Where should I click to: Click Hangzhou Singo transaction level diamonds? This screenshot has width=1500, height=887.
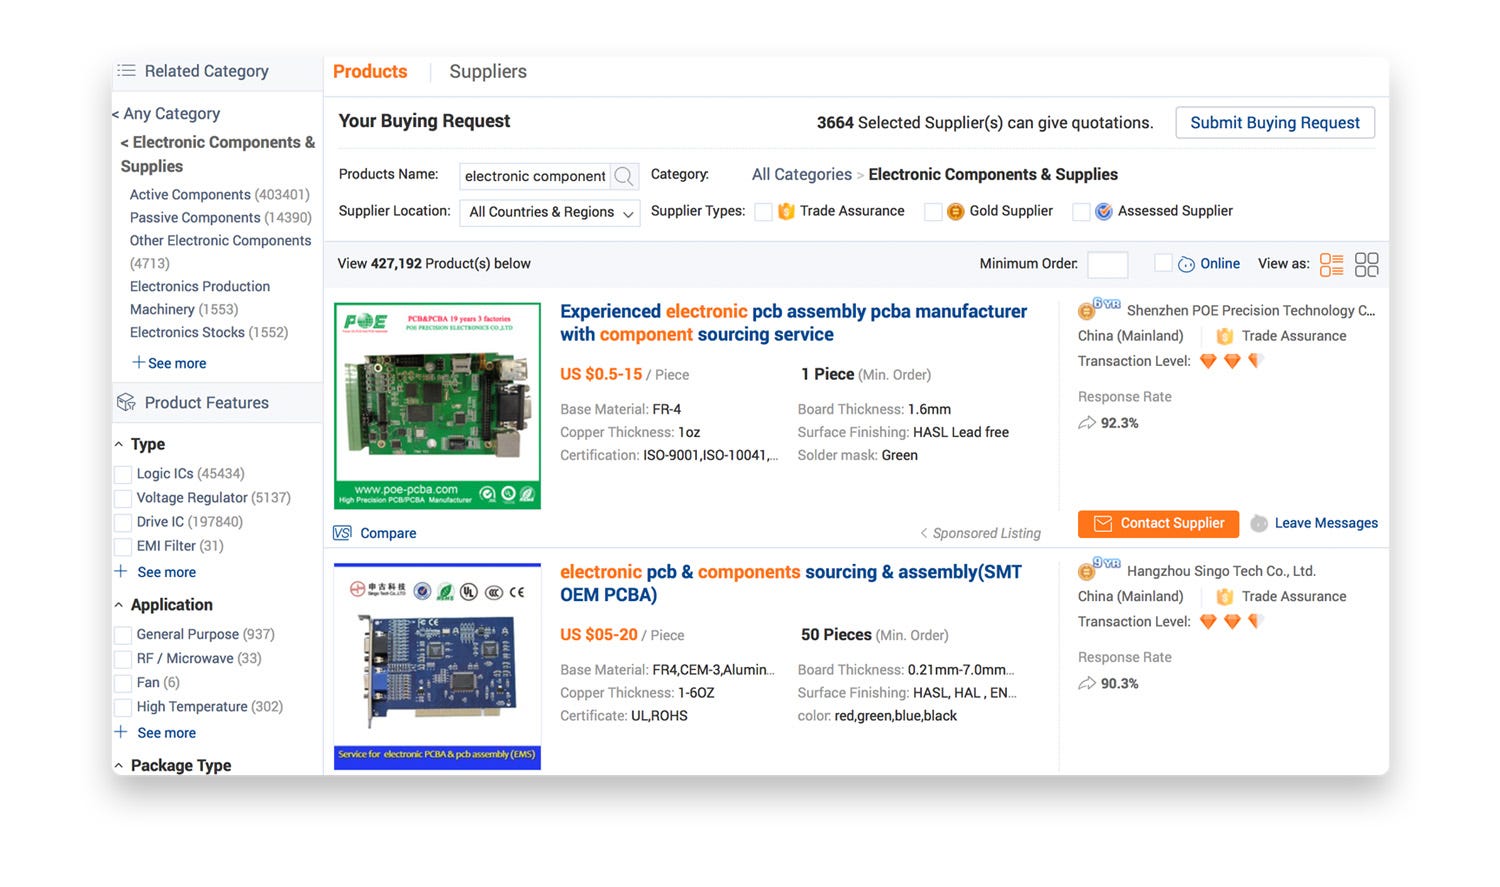click(x=1232, y=621)
